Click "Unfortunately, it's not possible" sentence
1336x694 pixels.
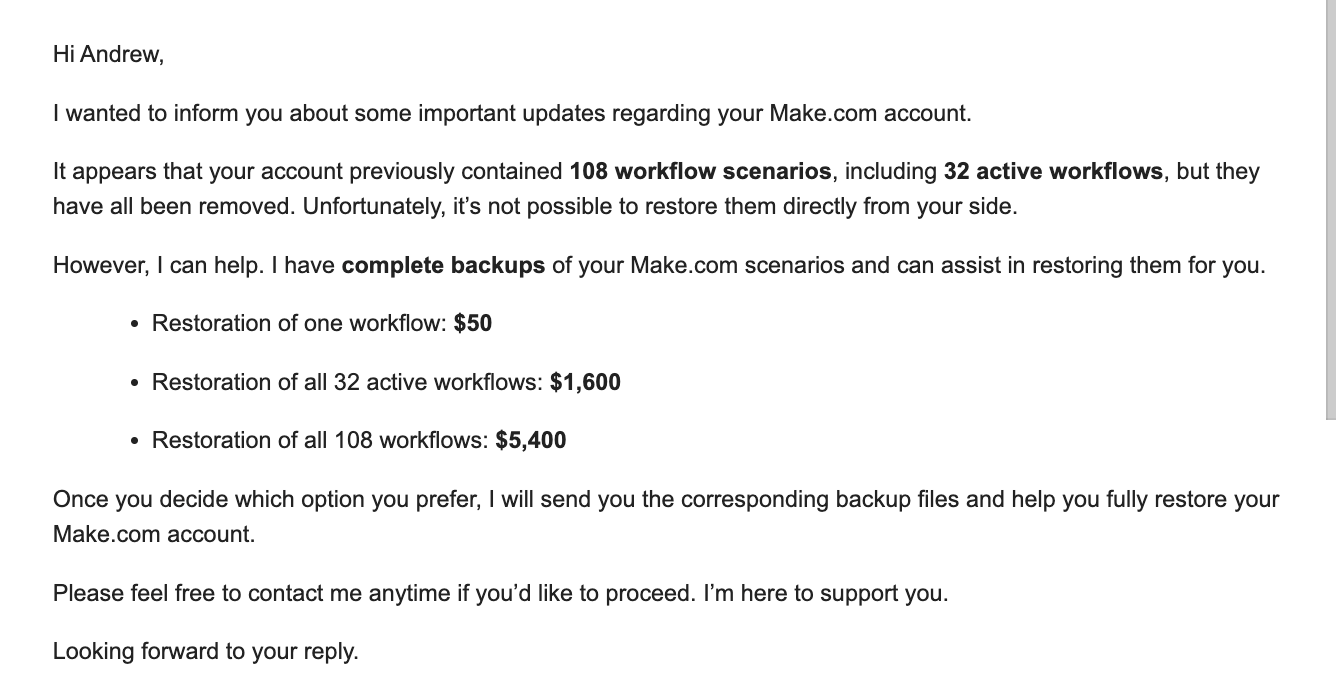(658, 208)
